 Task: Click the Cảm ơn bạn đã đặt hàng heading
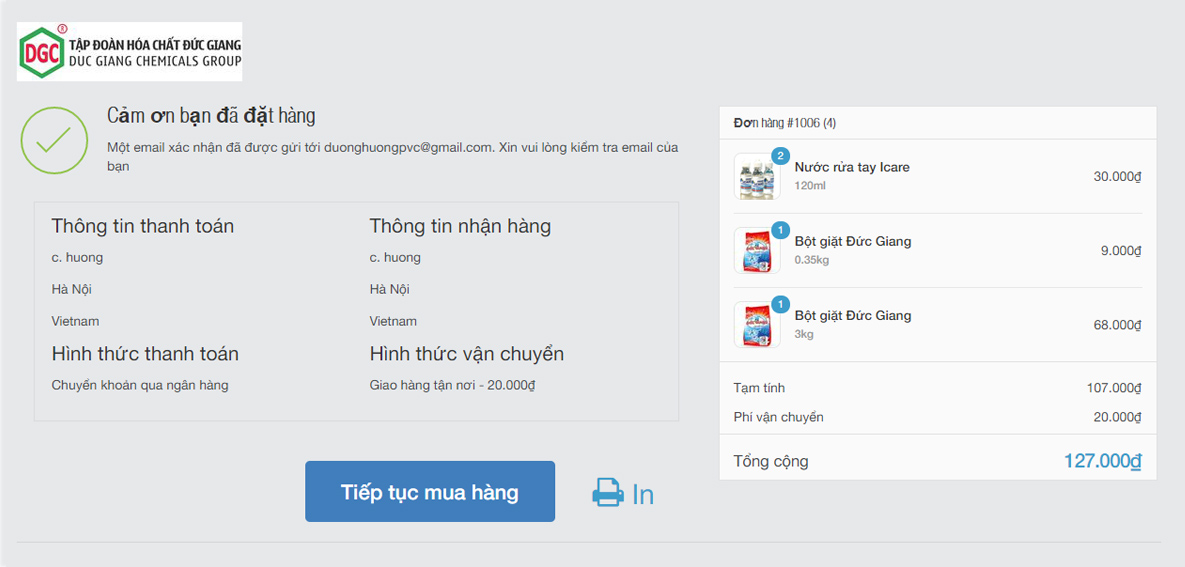[x=211, y=116]
